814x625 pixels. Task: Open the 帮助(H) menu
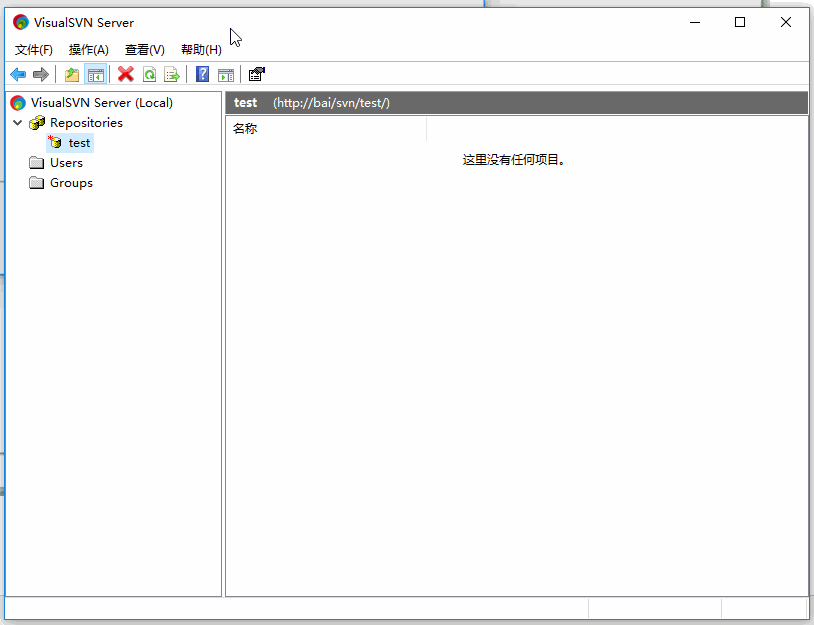pos(201,50)
